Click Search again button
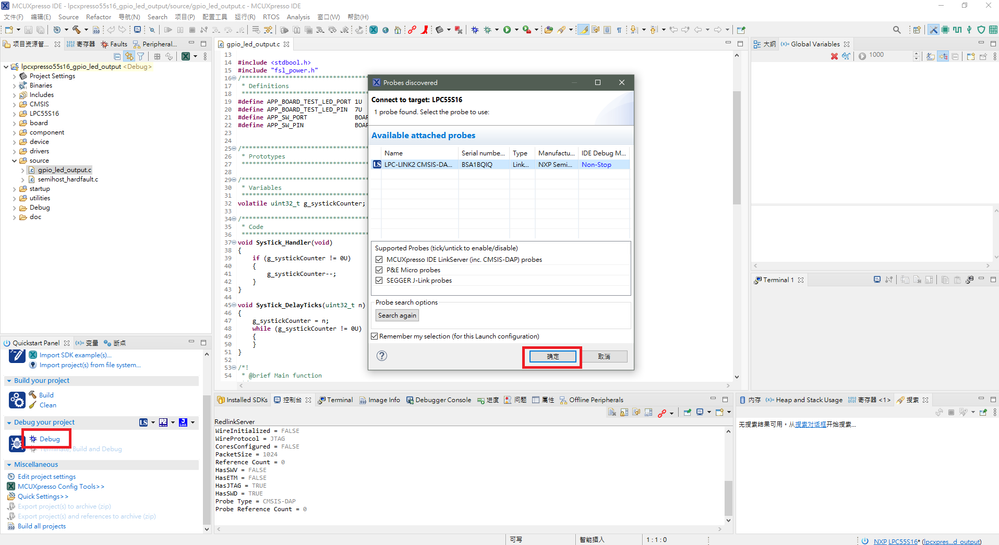Image resolution: width=999 pixels, height=545 pixels. (x=396, y=316)
